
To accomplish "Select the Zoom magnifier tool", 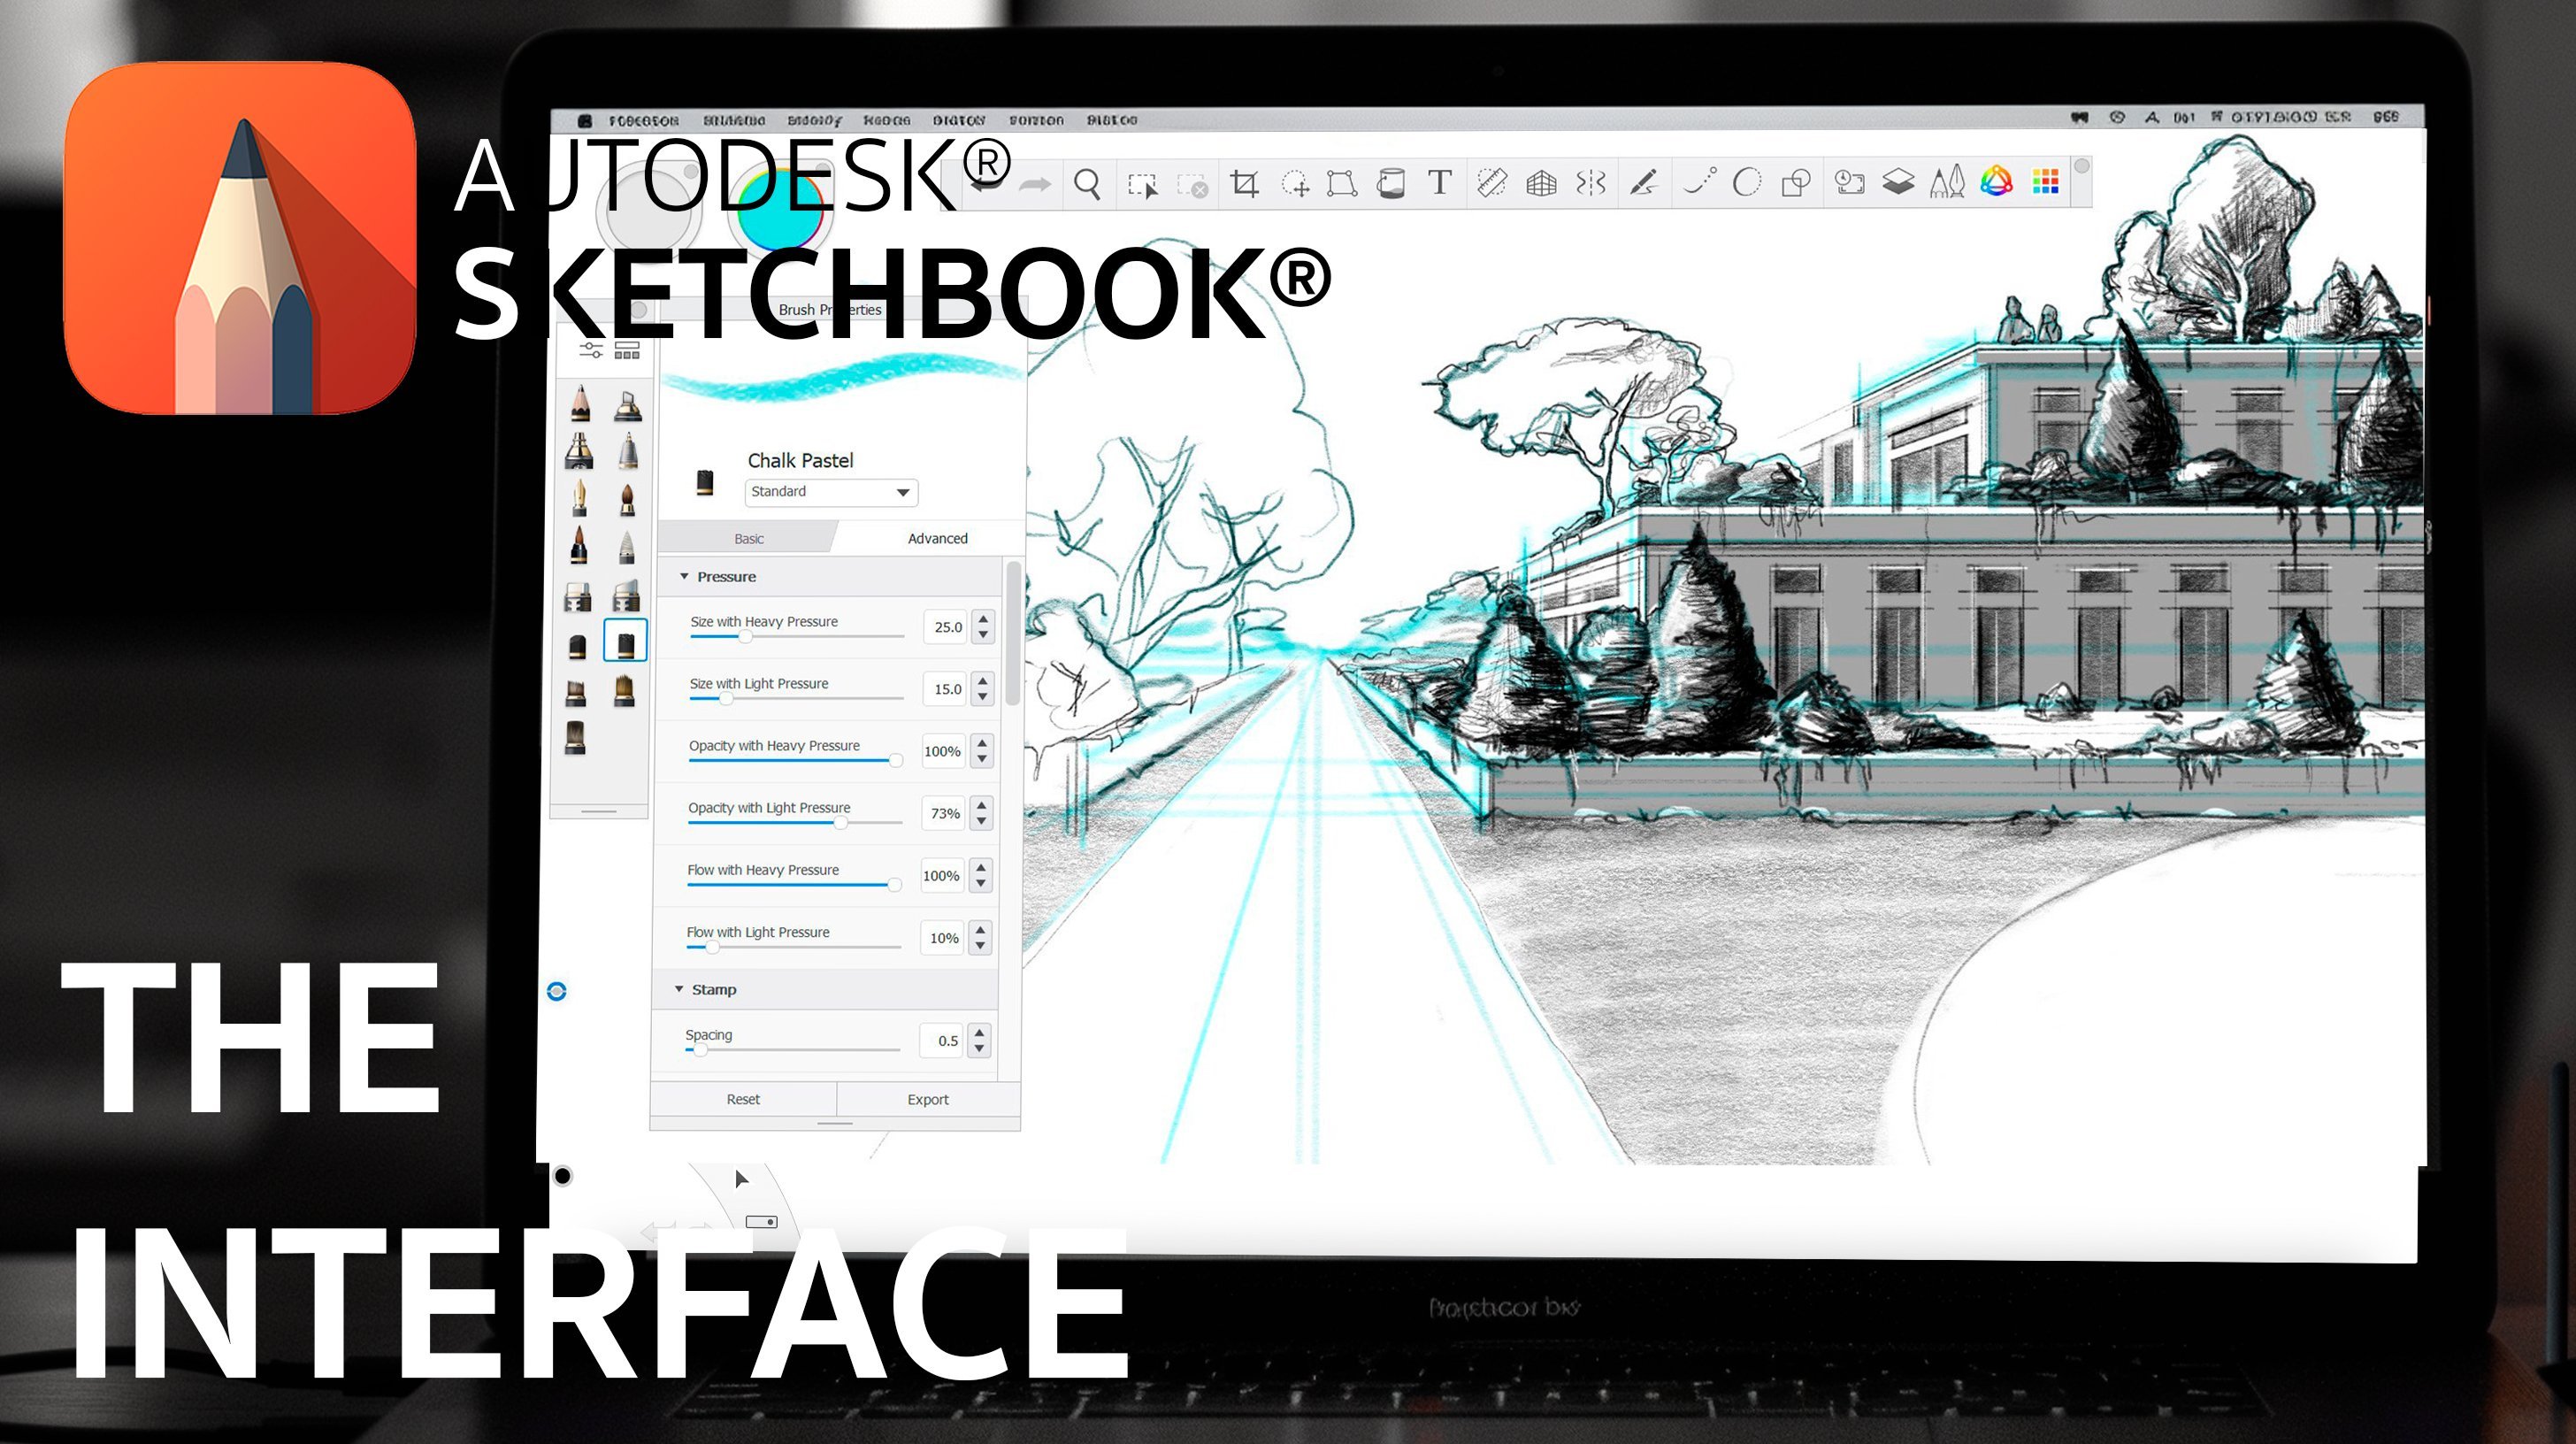I will point(1087,184).
